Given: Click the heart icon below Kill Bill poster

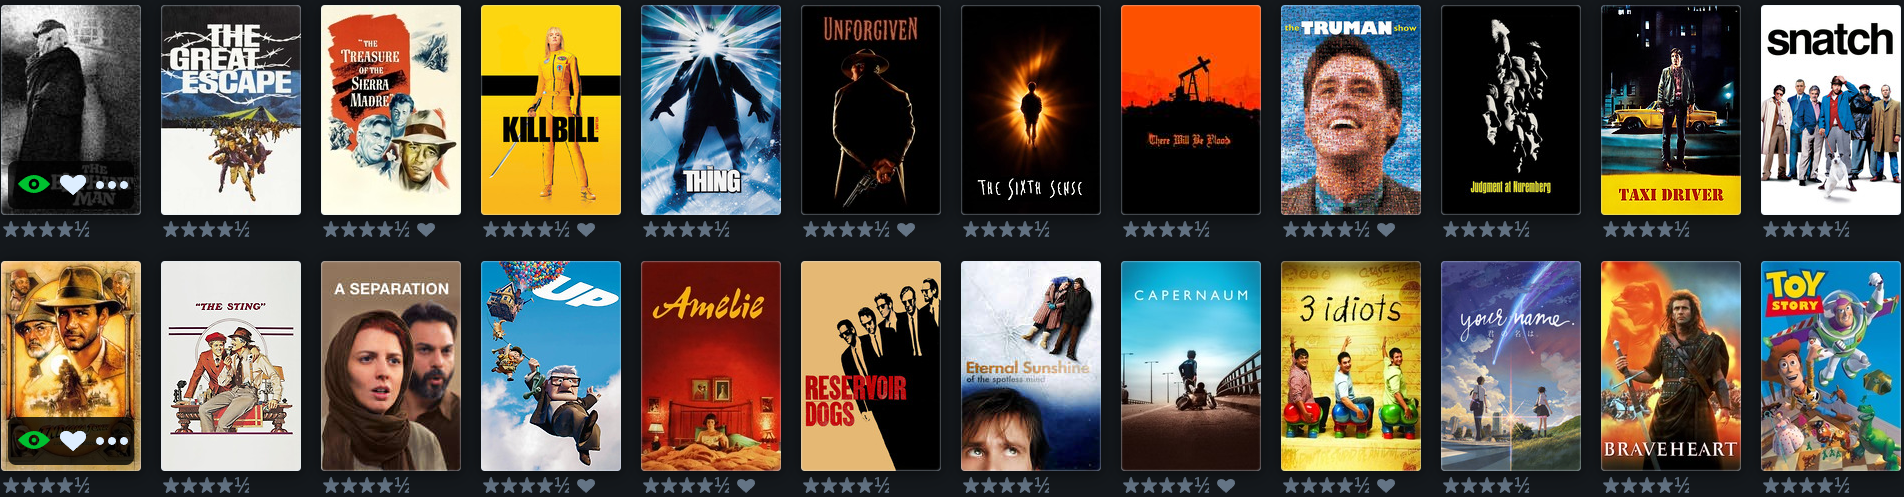Looking at the screenshot, I should click(x=586, y=229).
